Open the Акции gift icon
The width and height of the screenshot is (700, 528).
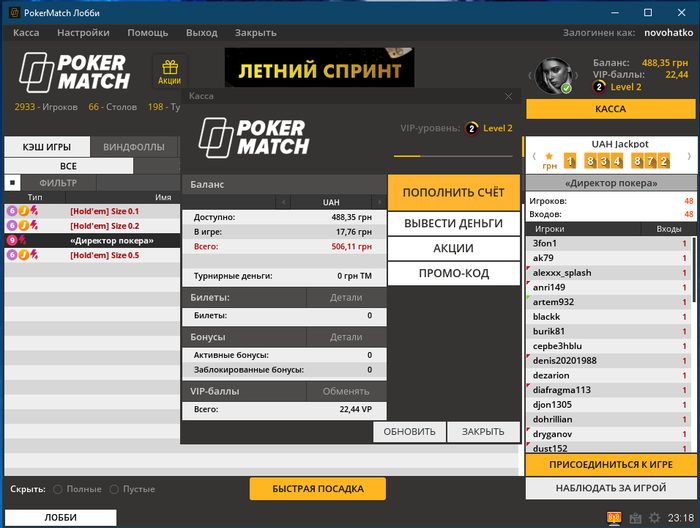pos(170,71)
